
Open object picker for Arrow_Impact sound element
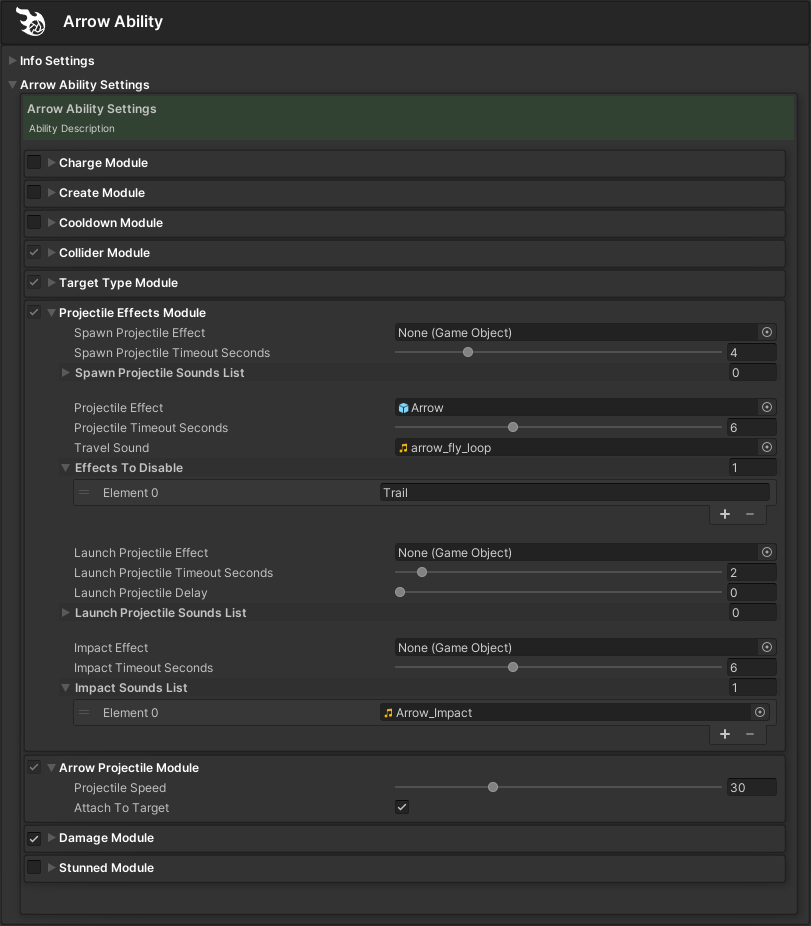pyautogui.click(x=760, y=713)
